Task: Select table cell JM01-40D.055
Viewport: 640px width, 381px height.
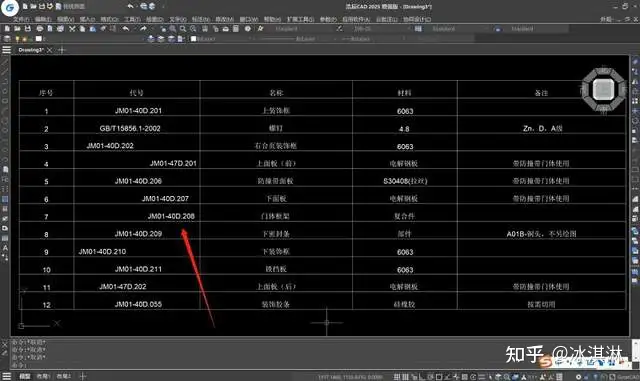Action: point(138,304)
